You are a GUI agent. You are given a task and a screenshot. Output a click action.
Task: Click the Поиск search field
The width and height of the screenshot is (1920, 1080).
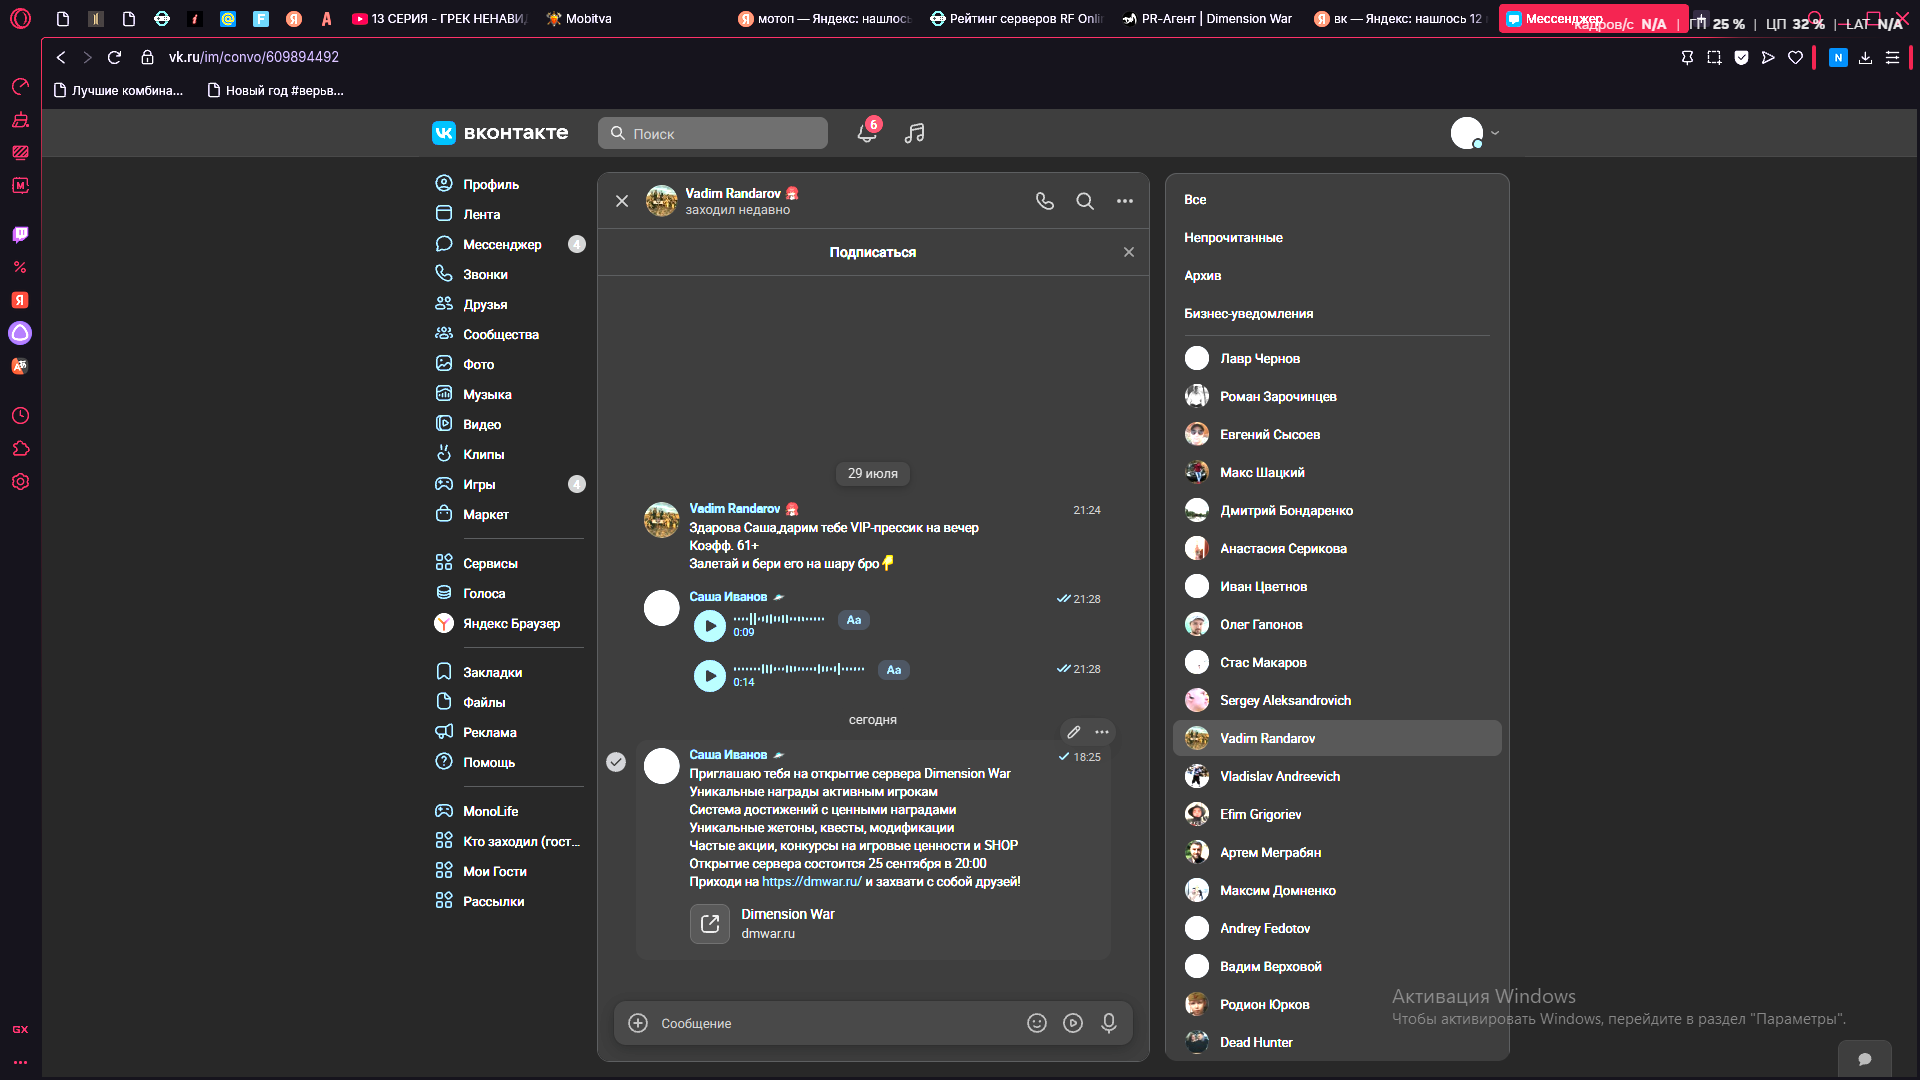coord(713,133)
